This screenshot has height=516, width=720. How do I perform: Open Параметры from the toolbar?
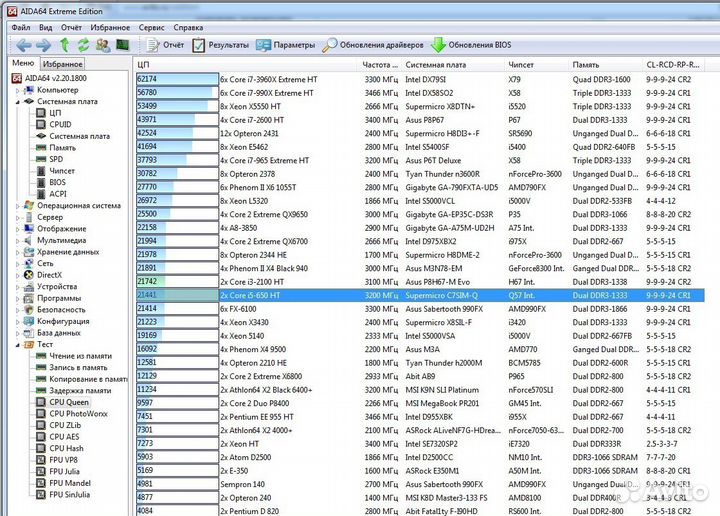tap(286, 45)
